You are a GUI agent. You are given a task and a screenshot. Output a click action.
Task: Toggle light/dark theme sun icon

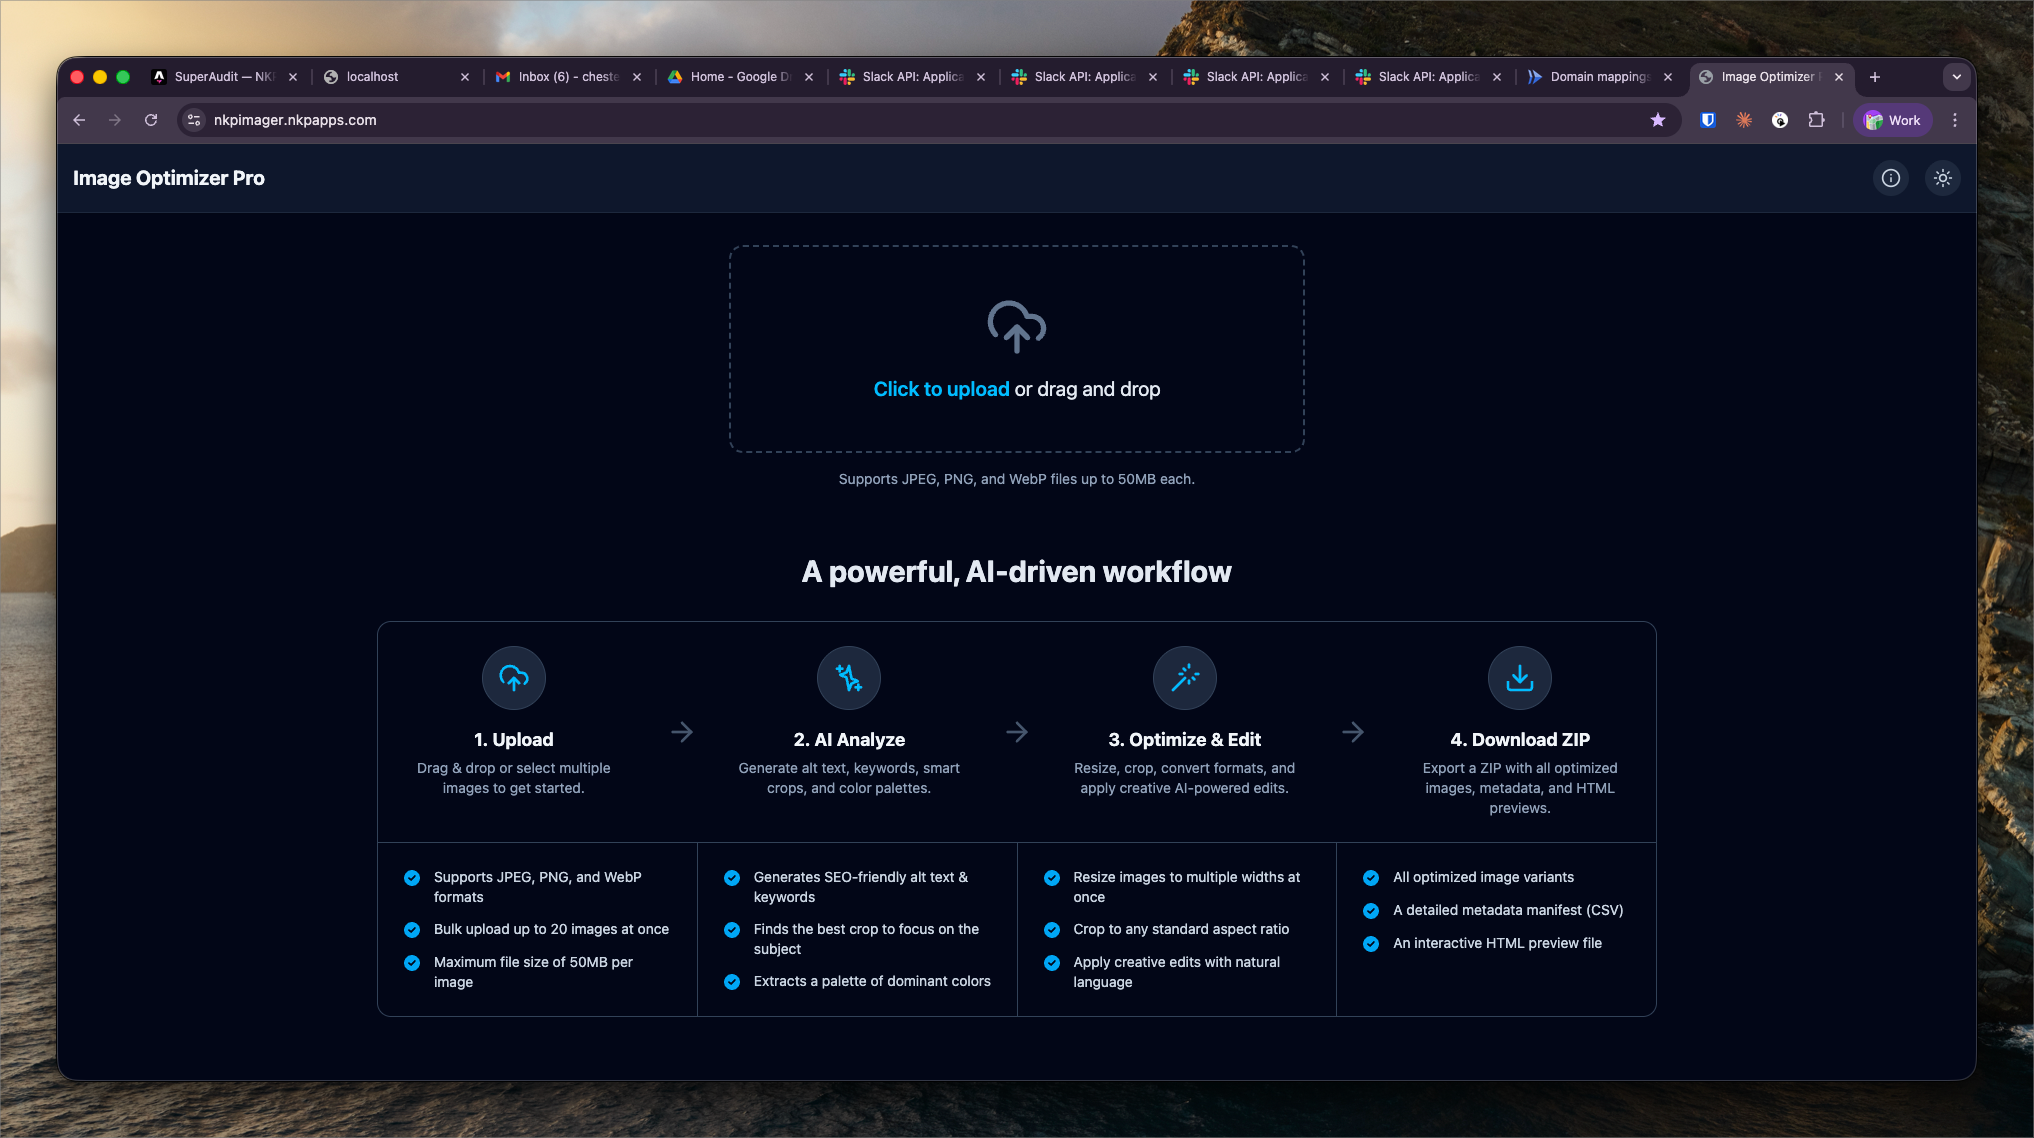pyautogui.click(x=1942, y=178)
